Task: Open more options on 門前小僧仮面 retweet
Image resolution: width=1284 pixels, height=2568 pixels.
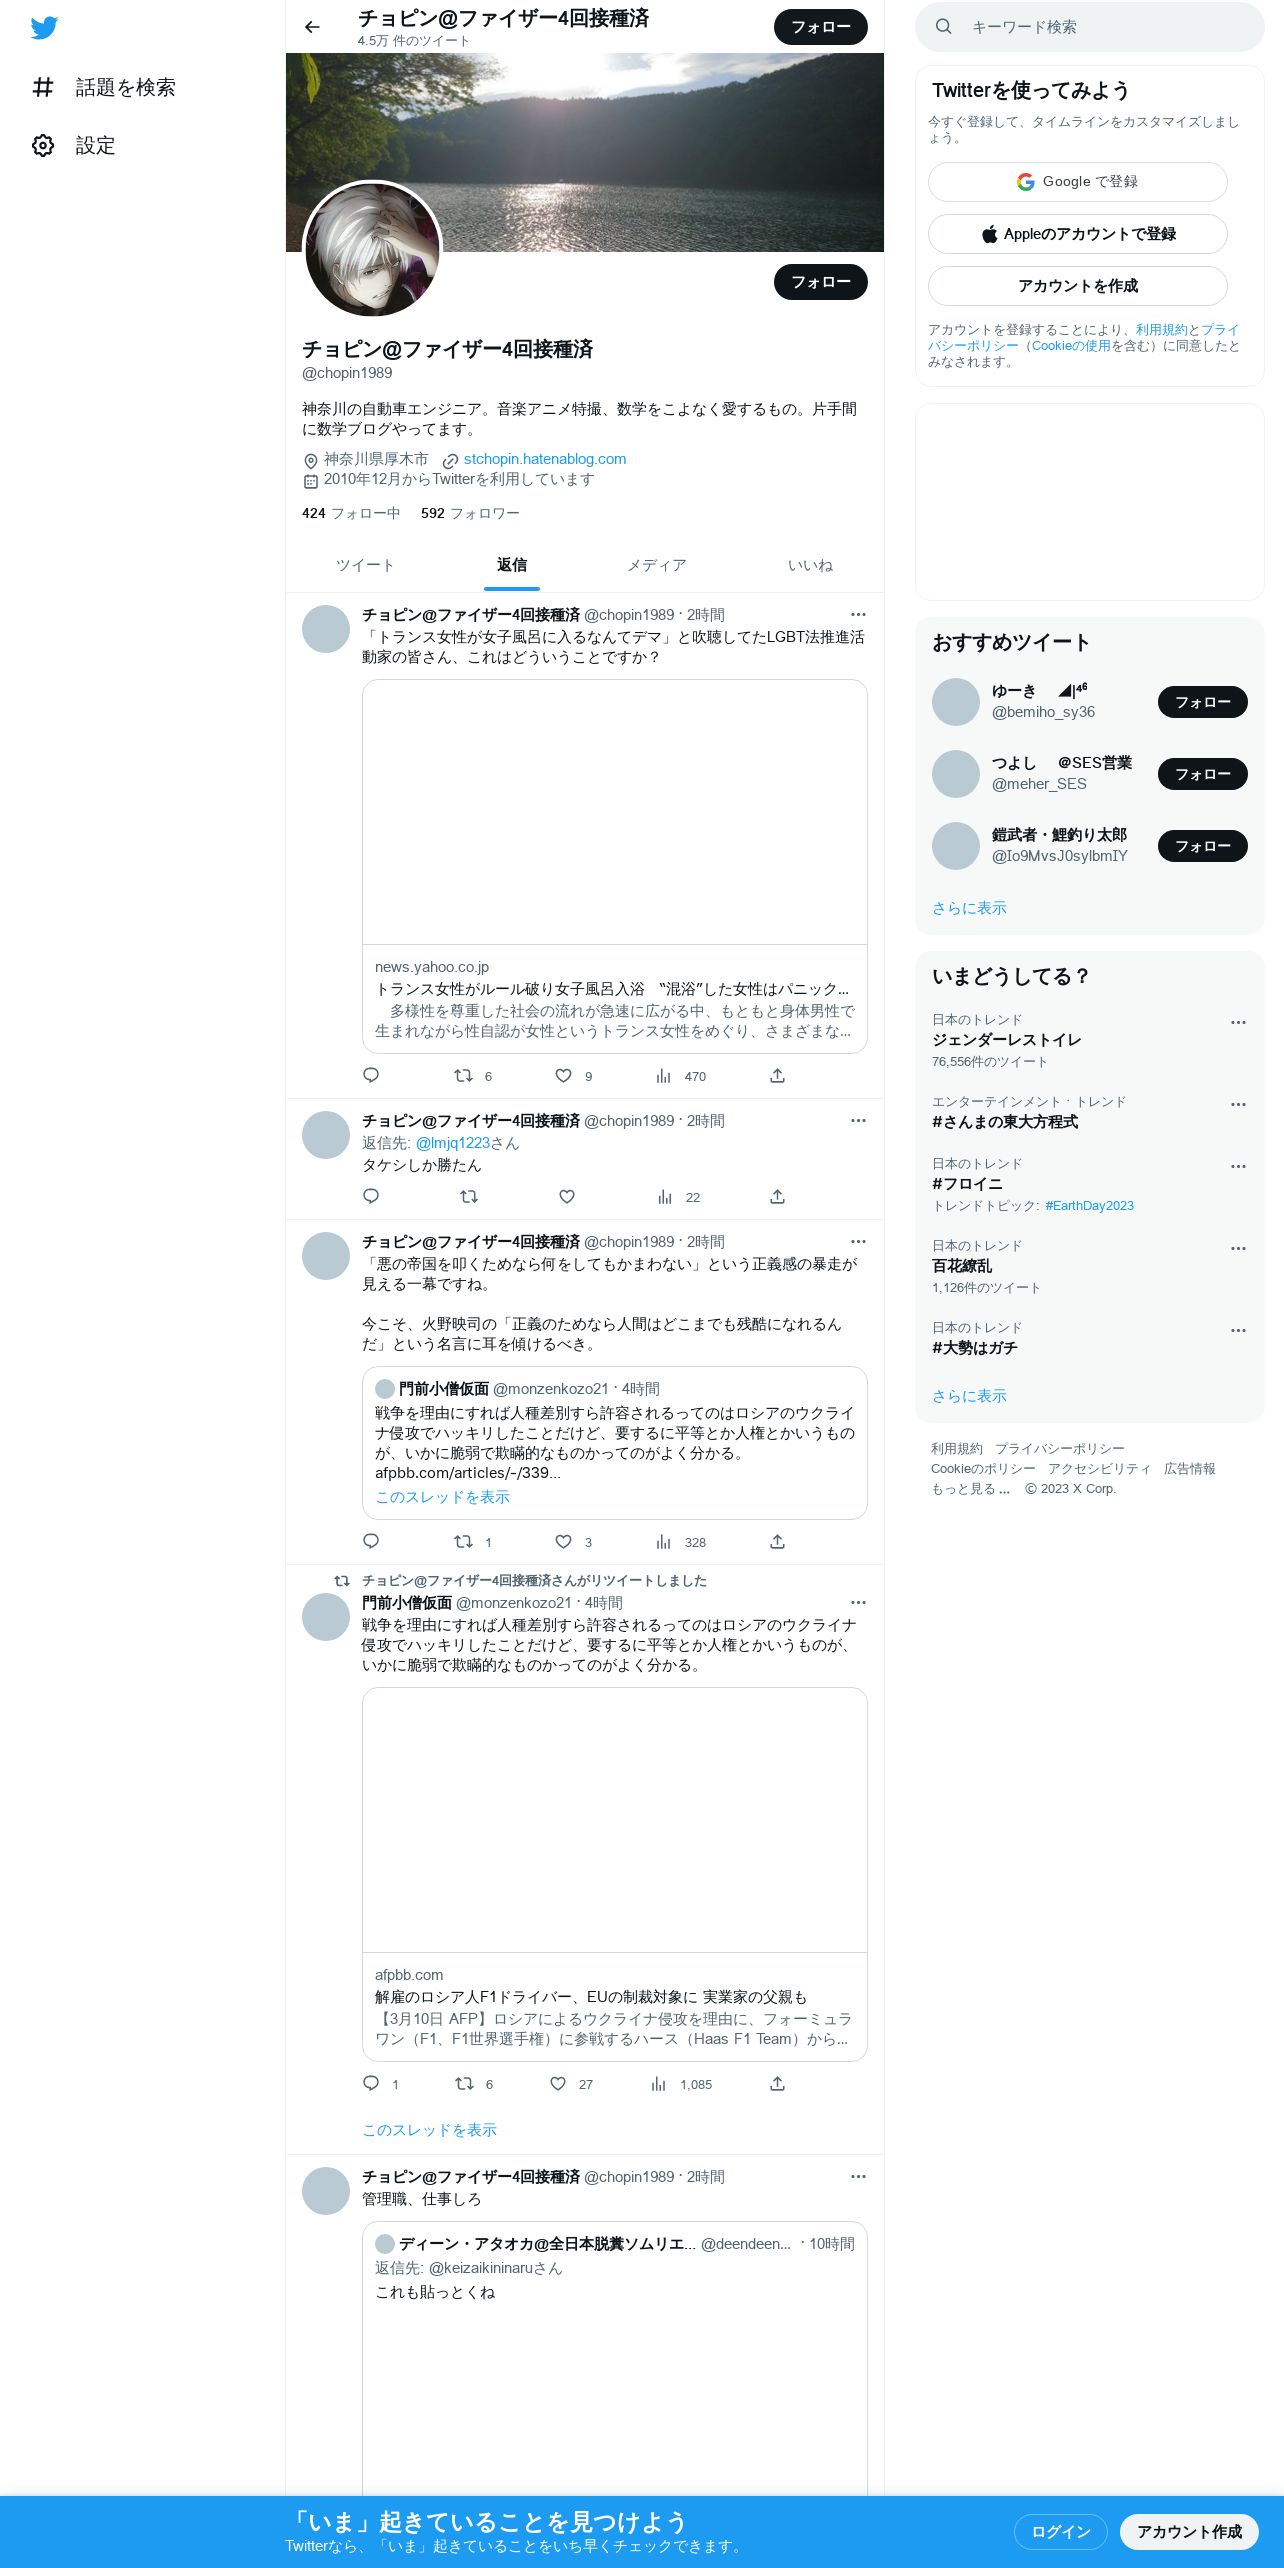Action: [x=858, y=1602]
